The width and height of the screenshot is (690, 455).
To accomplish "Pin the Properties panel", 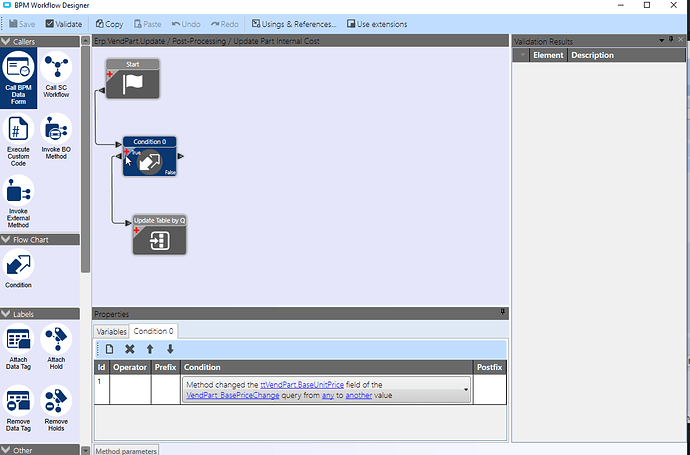I will click(503, 312).
